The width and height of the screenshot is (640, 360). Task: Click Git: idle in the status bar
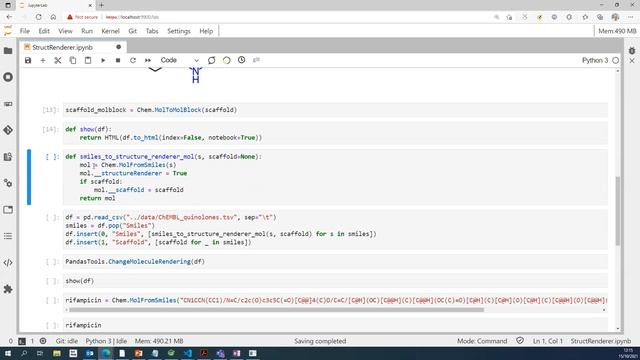point(67,341)
